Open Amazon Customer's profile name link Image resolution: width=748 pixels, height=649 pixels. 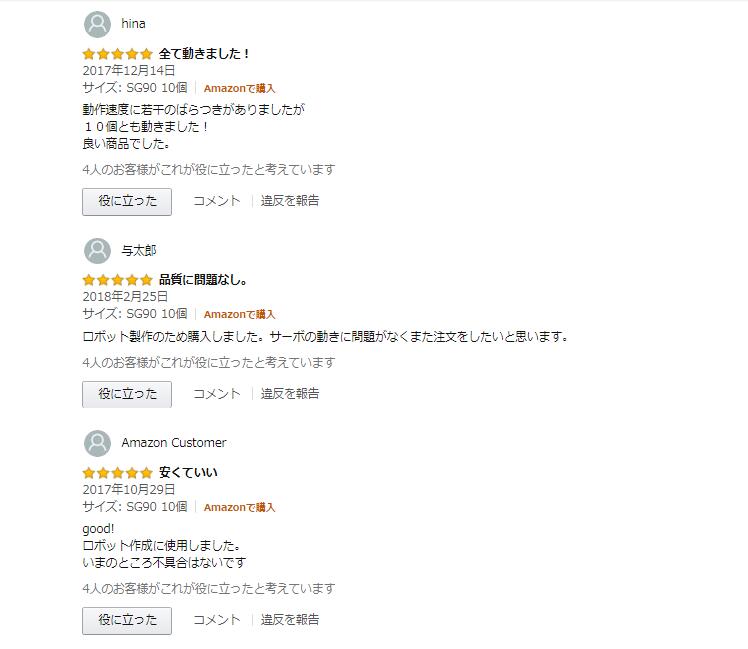173,443
